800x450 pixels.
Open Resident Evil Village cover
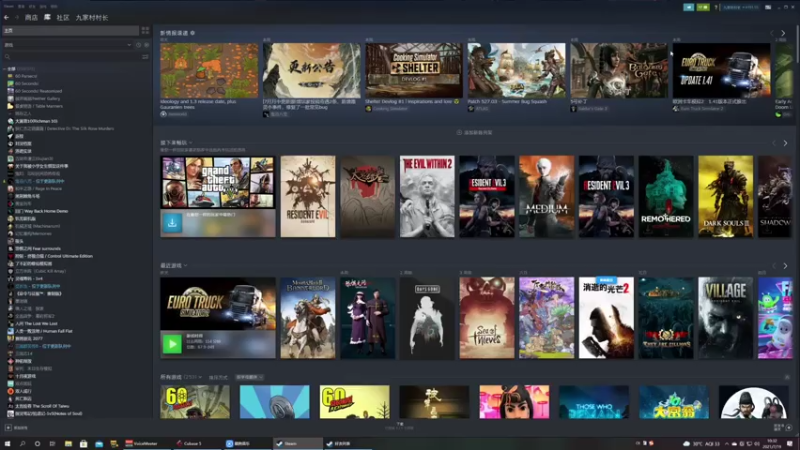pyautogui.click(x=726, y=318)
